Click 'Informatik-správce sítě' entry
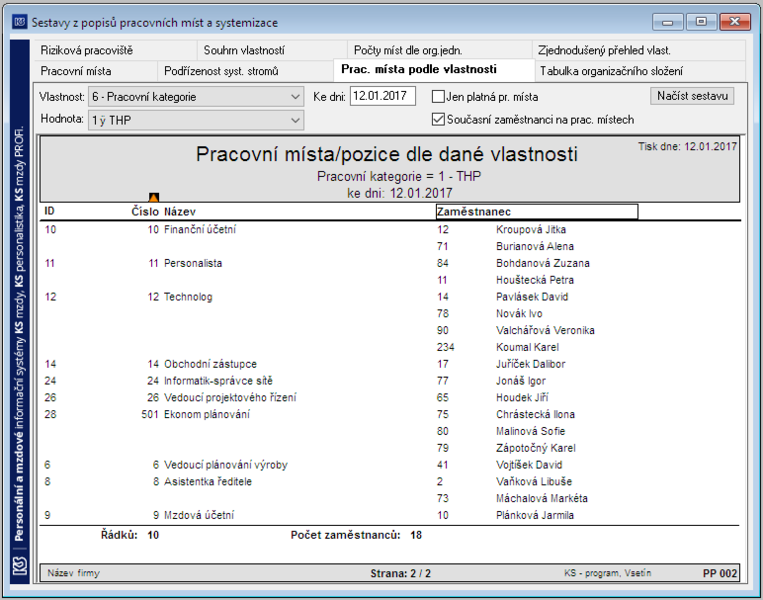Viewport: 763px width, 600px height. [218, 381]
